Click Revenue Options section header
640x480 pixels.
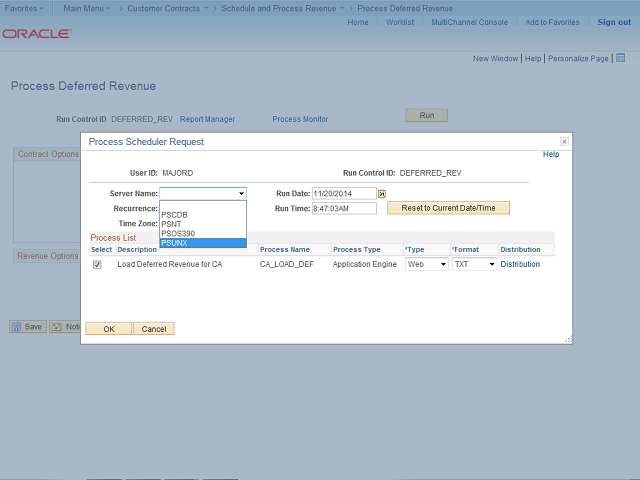tap(47, 256)
